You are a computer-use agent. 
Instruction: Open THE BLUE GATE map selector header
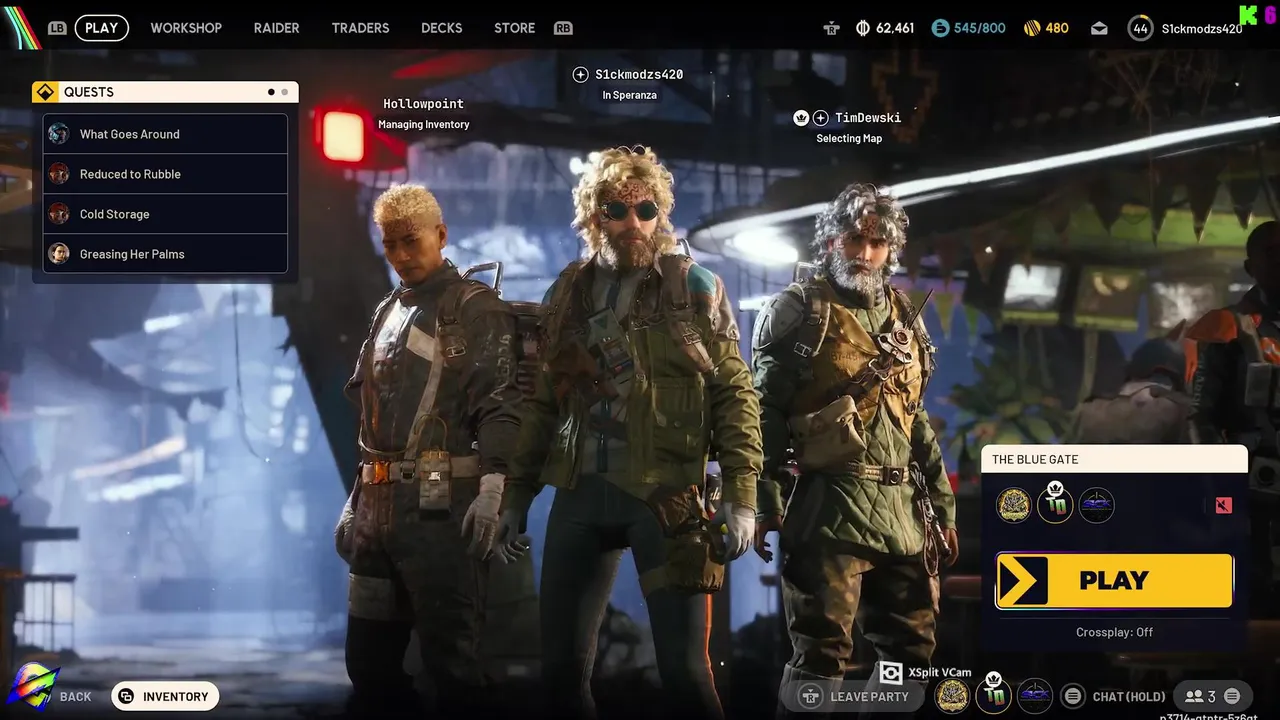1114,459
